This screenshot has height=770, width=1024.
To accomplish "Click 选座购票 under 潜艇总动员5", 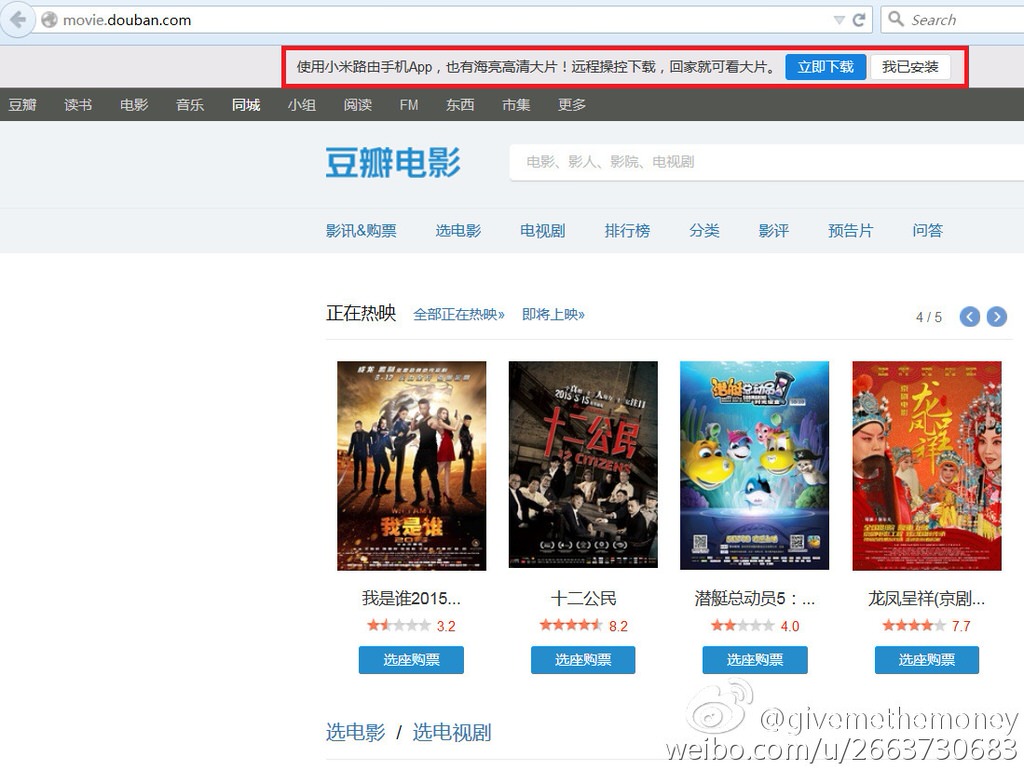I will coord(755,660).
